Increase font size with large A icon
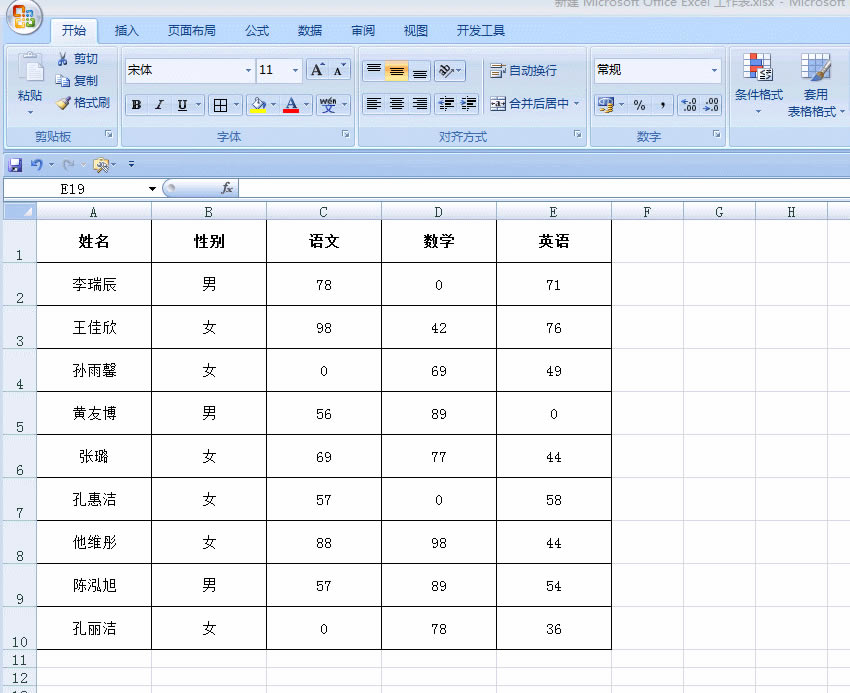850x693 pixels. point(317,70)
